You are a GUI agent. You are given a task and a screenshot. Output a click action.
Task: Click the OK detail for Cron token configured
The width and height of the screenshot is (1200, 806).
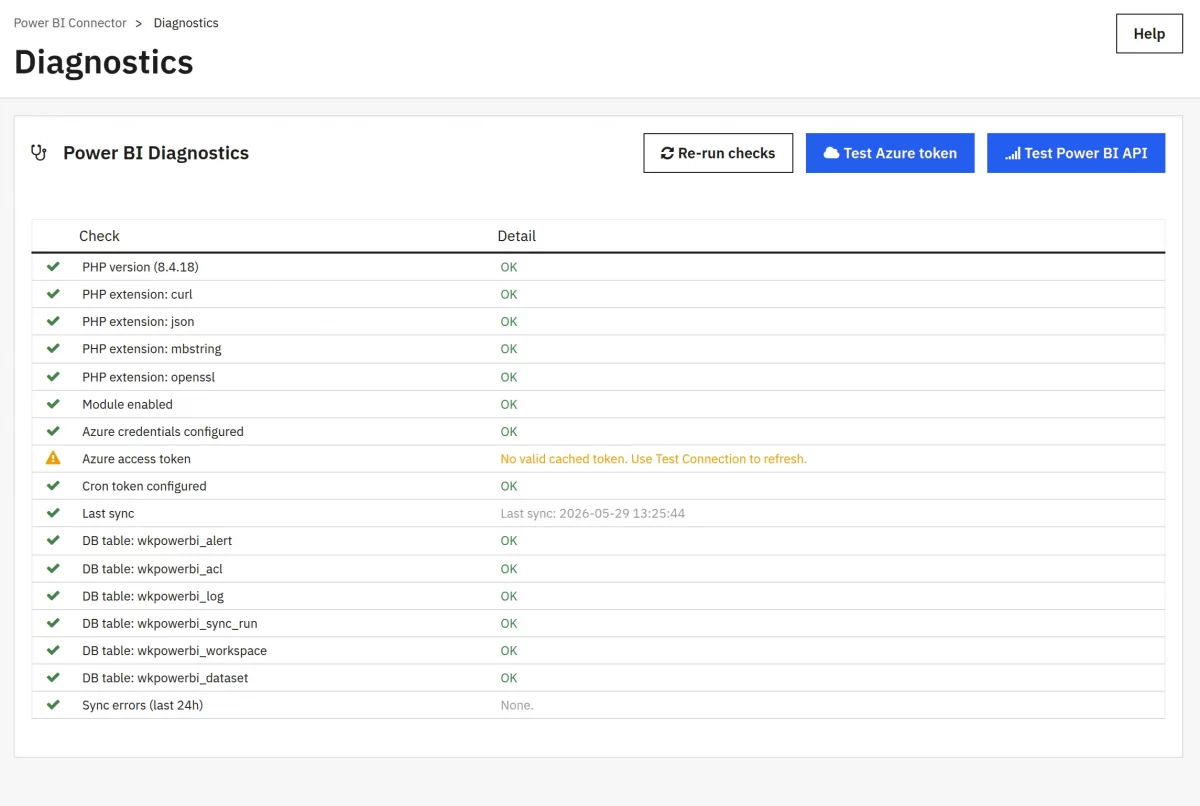(x=509, y=486)
